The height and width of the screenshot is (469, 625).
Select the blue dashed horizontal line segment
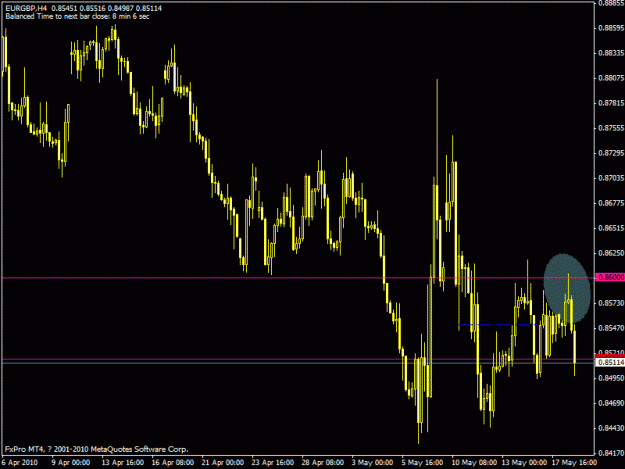[497, 325]
